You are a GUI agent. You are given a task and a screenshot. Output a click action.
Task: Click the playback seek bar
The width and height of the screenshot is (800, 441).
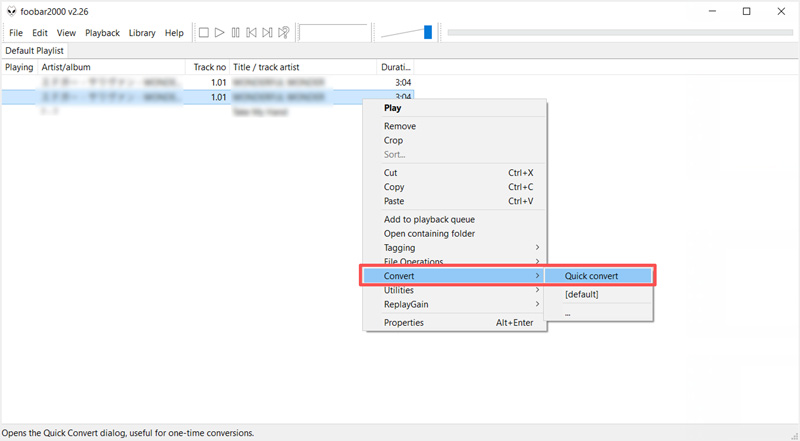tap(620, 32)
